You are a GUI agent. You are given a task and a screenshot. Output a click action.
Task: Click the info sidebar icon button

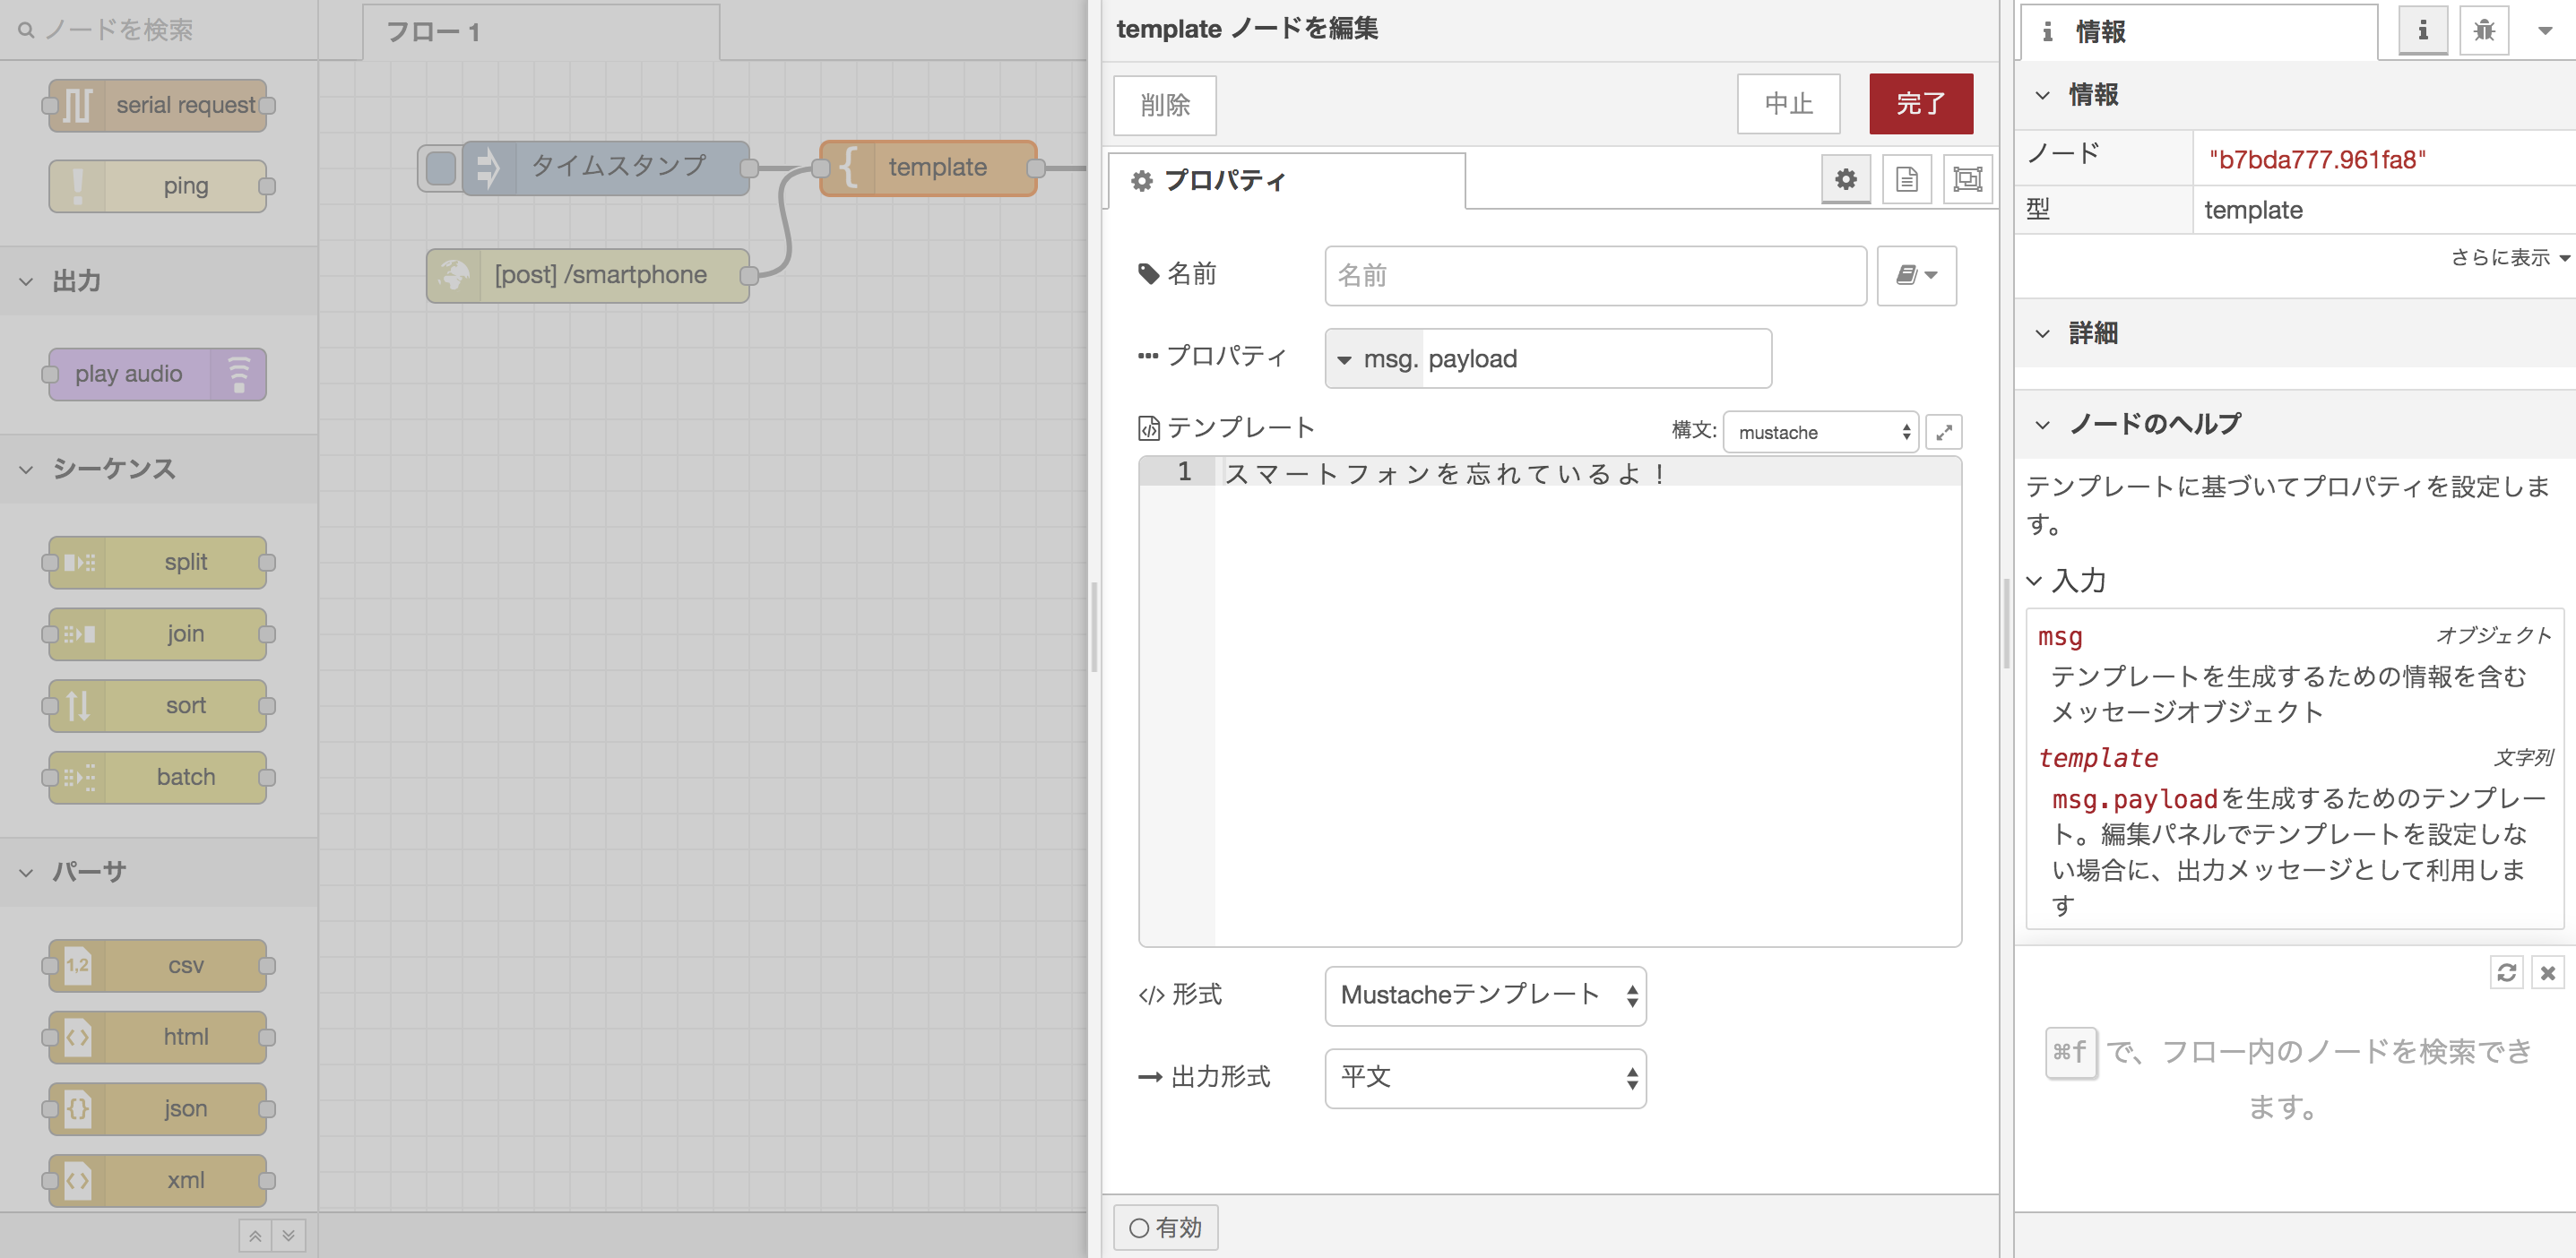(2422, 31)
